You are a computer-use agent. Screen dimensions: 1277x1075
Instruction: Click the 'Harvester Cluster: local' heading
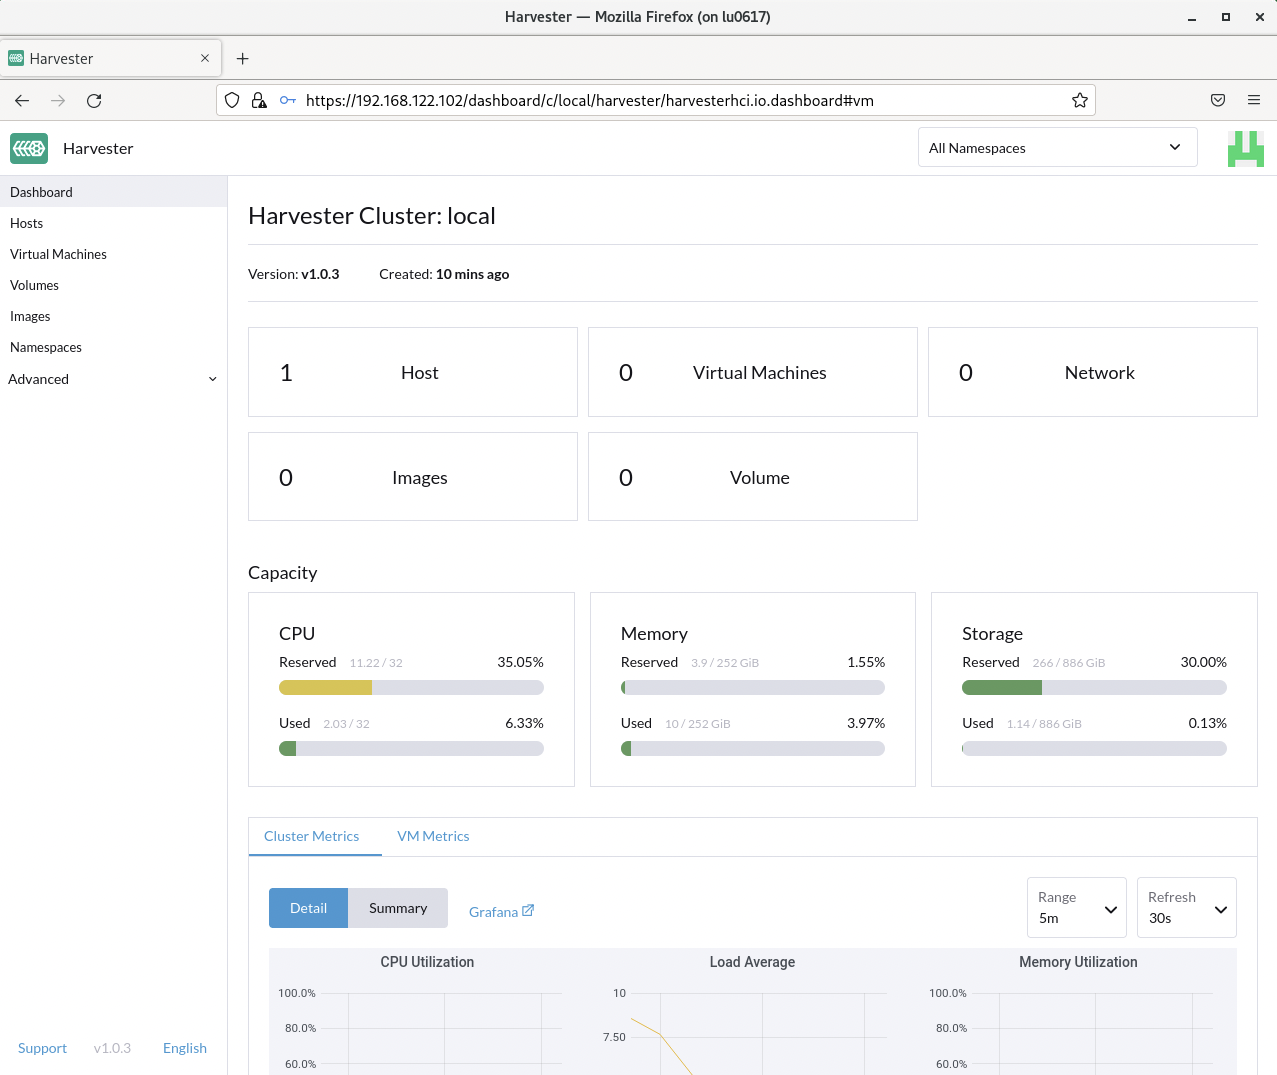coord(372,216)
